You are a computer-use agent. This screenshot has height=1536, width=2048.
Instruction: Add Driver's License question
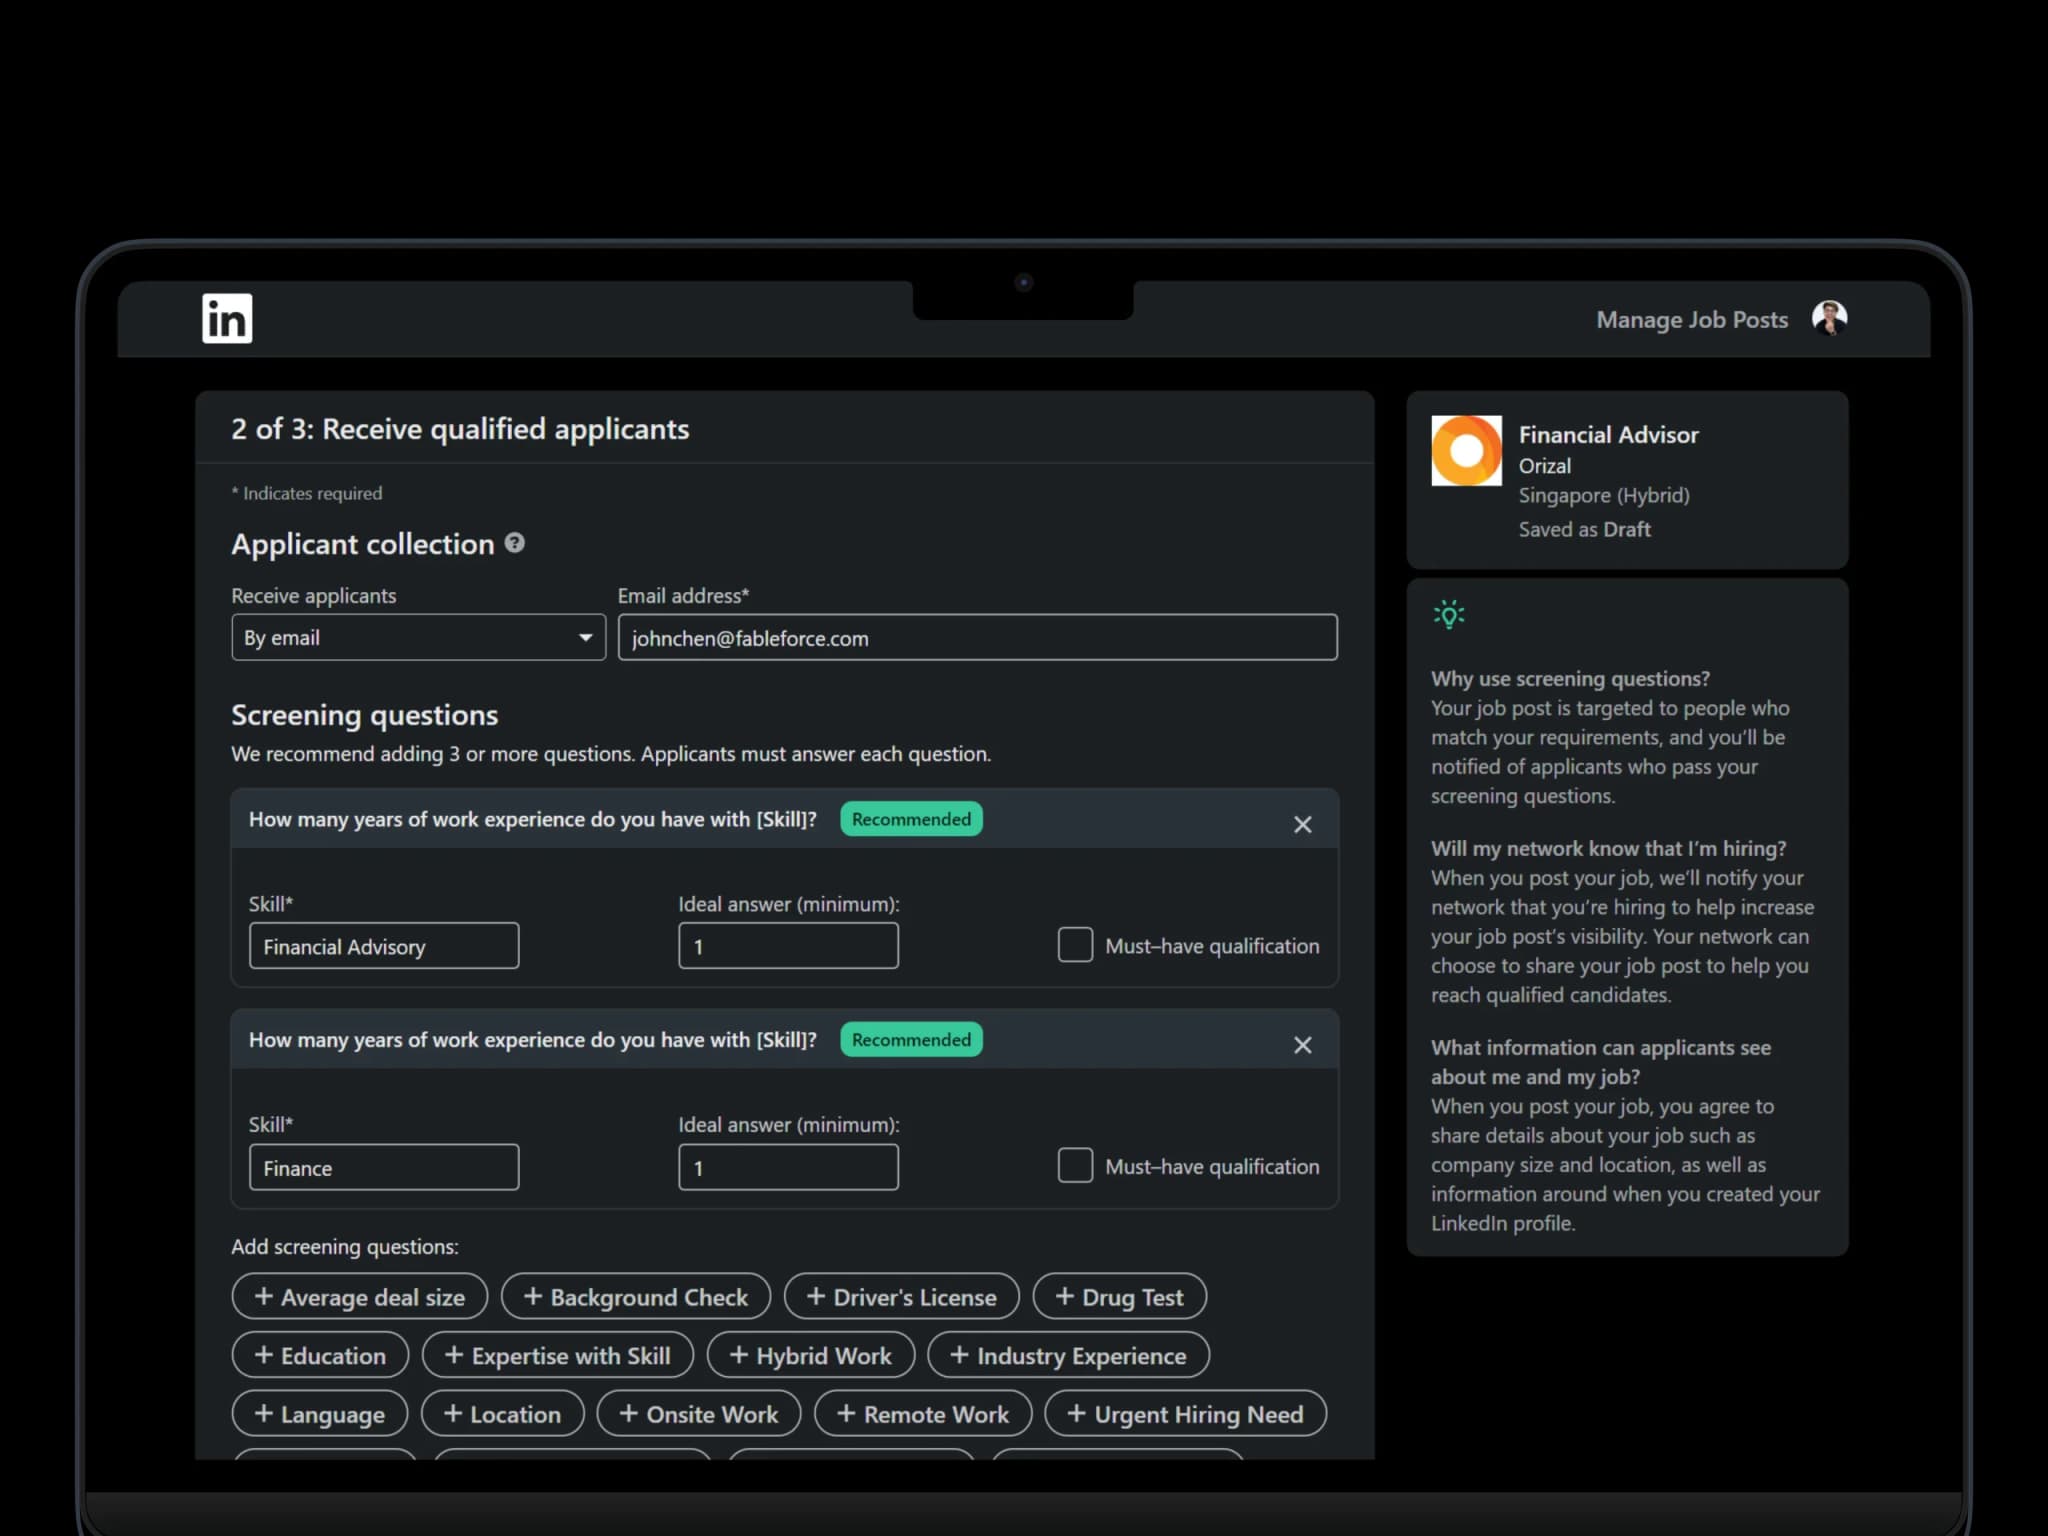[x=902, y=1297]
